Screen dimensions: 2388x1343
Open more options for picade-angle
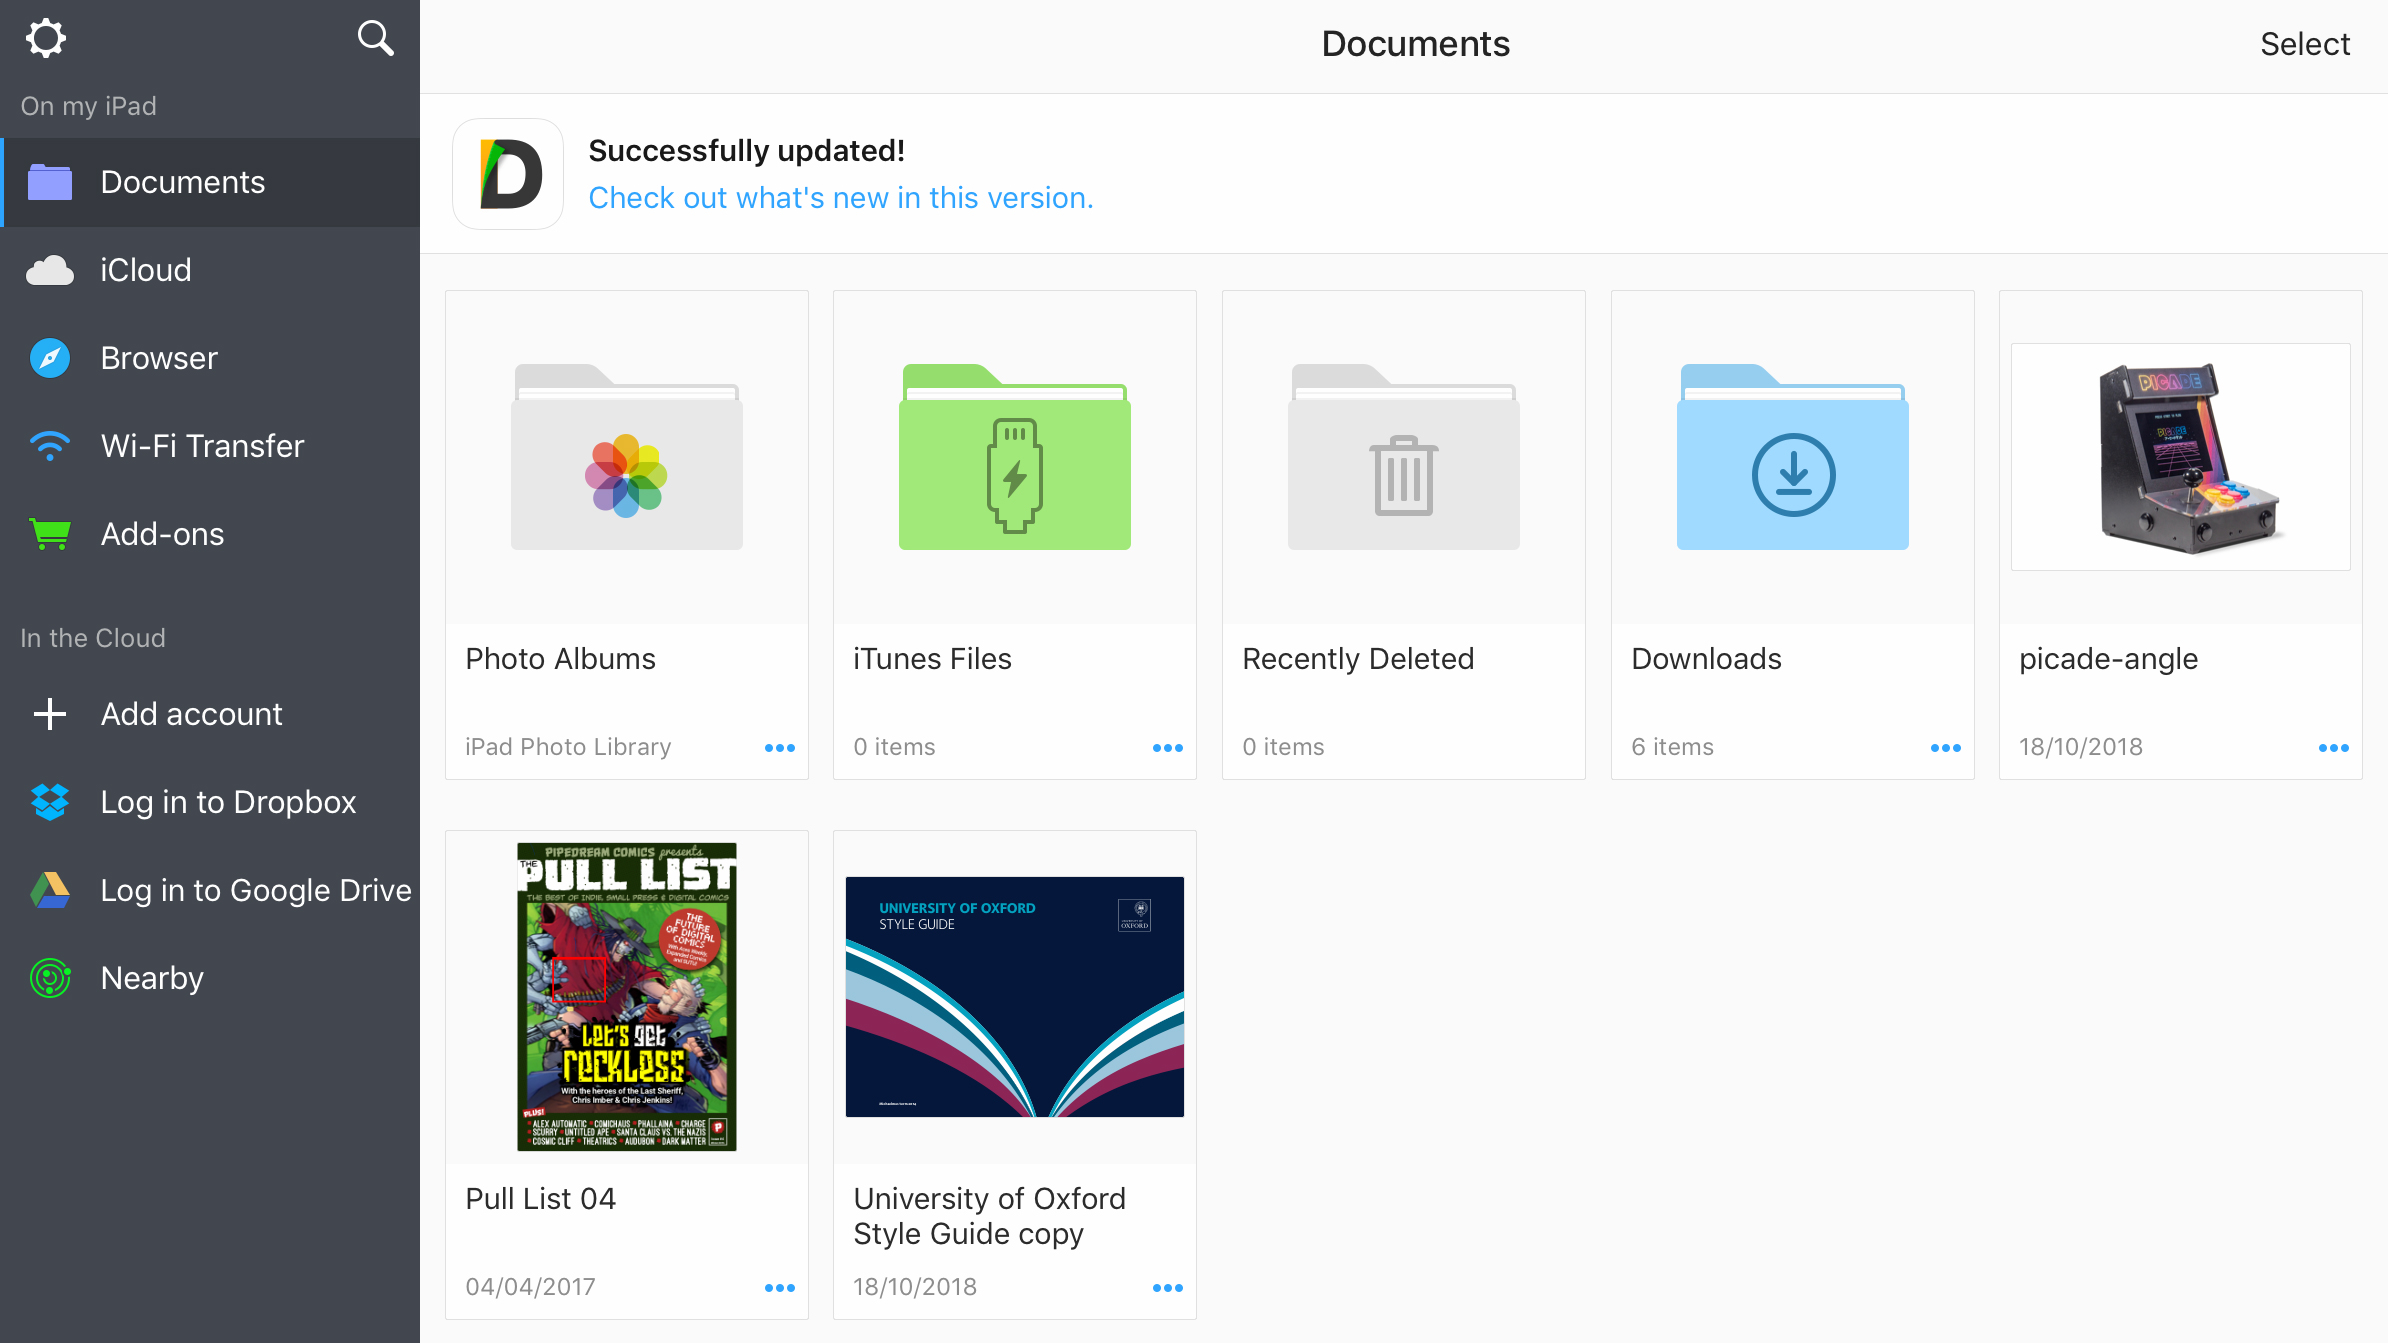[x=2334, y=748]
